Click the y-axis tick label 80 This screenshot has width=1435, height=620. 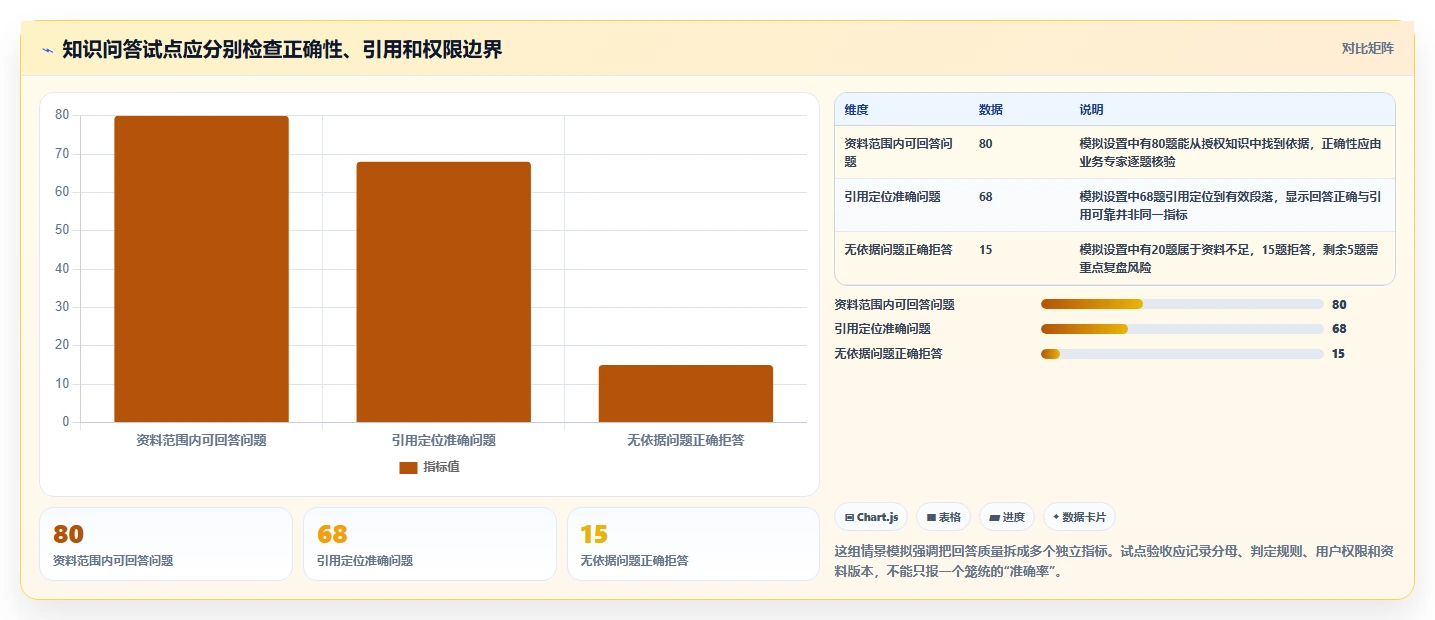[62, 115]
